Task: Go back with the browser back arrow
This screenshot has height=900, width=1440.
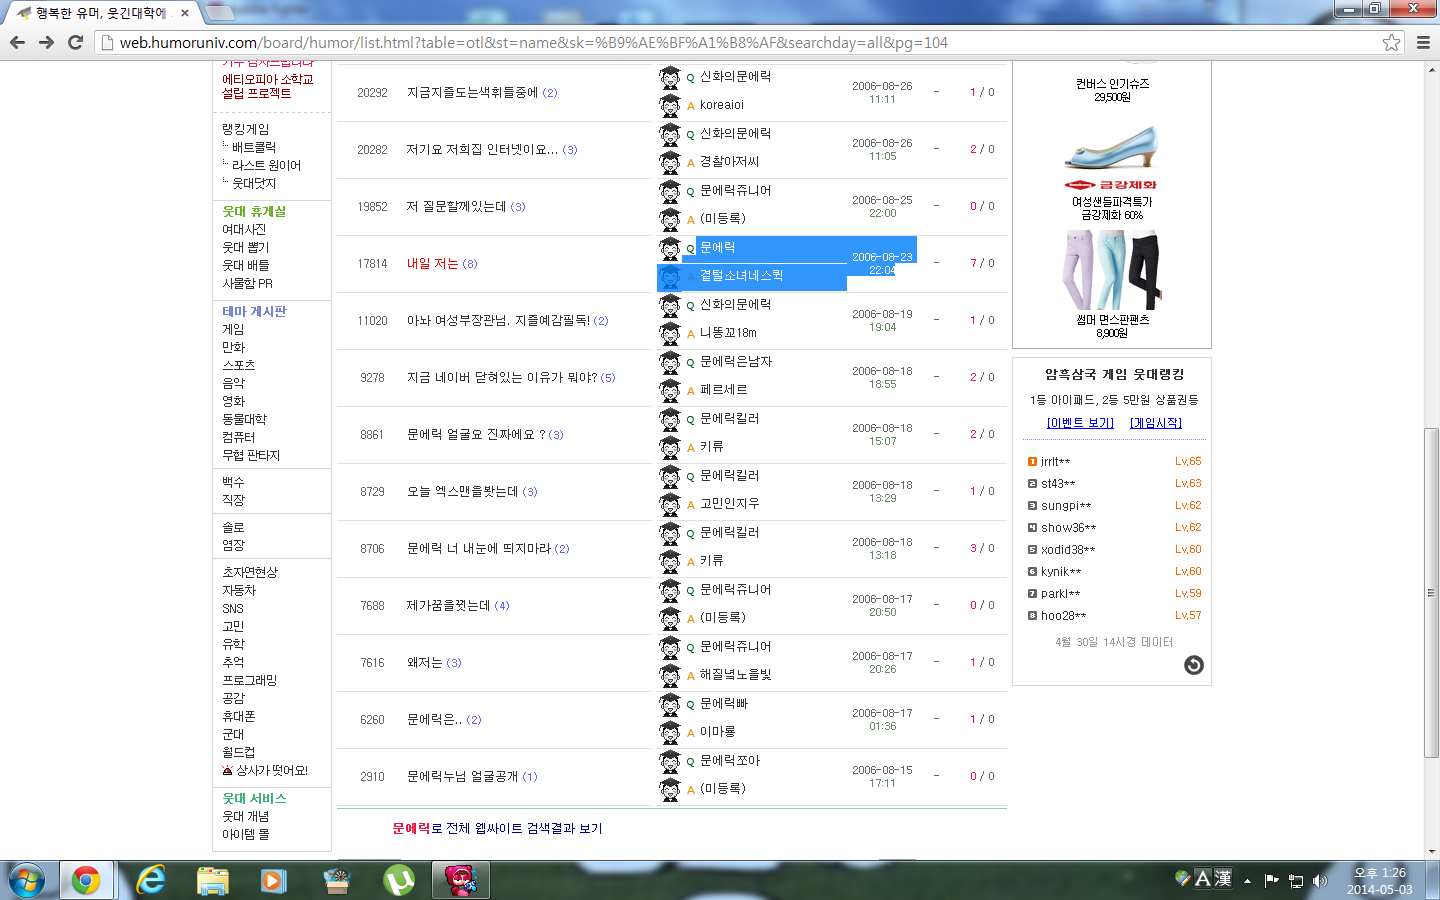Action: click(17, 42)
